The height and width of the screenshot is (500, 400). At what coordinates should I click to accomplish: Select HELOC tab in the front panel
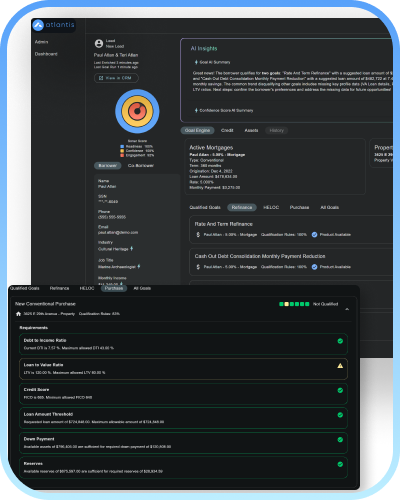point(87,288)
